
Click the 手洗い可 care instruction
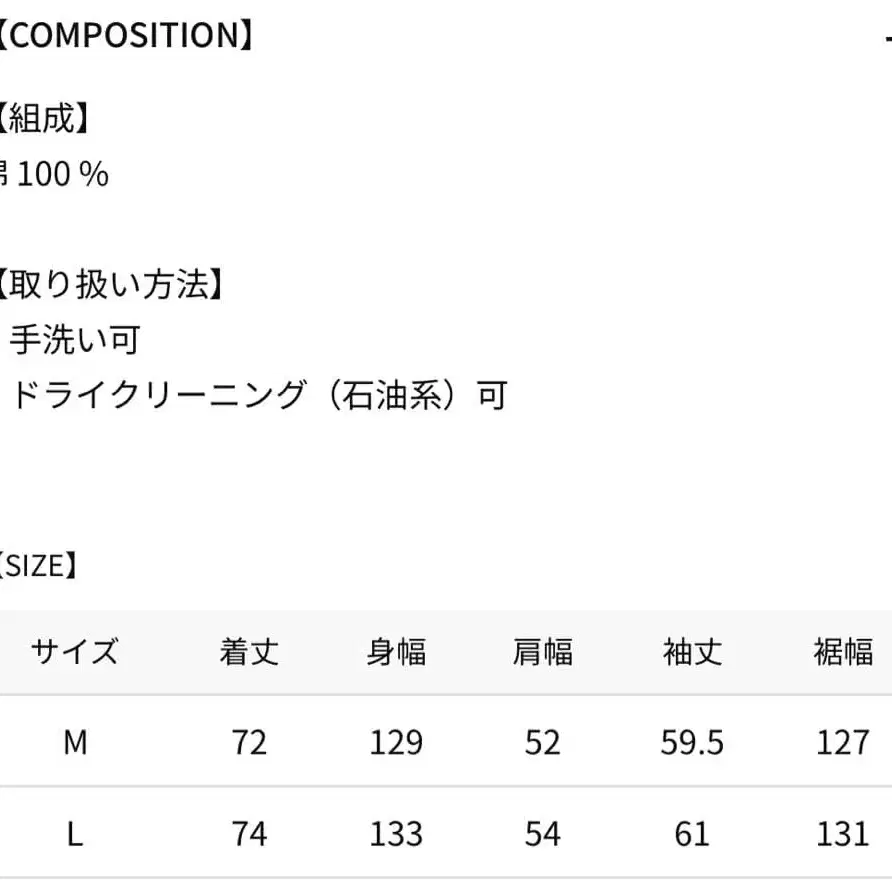coord(75,340)
